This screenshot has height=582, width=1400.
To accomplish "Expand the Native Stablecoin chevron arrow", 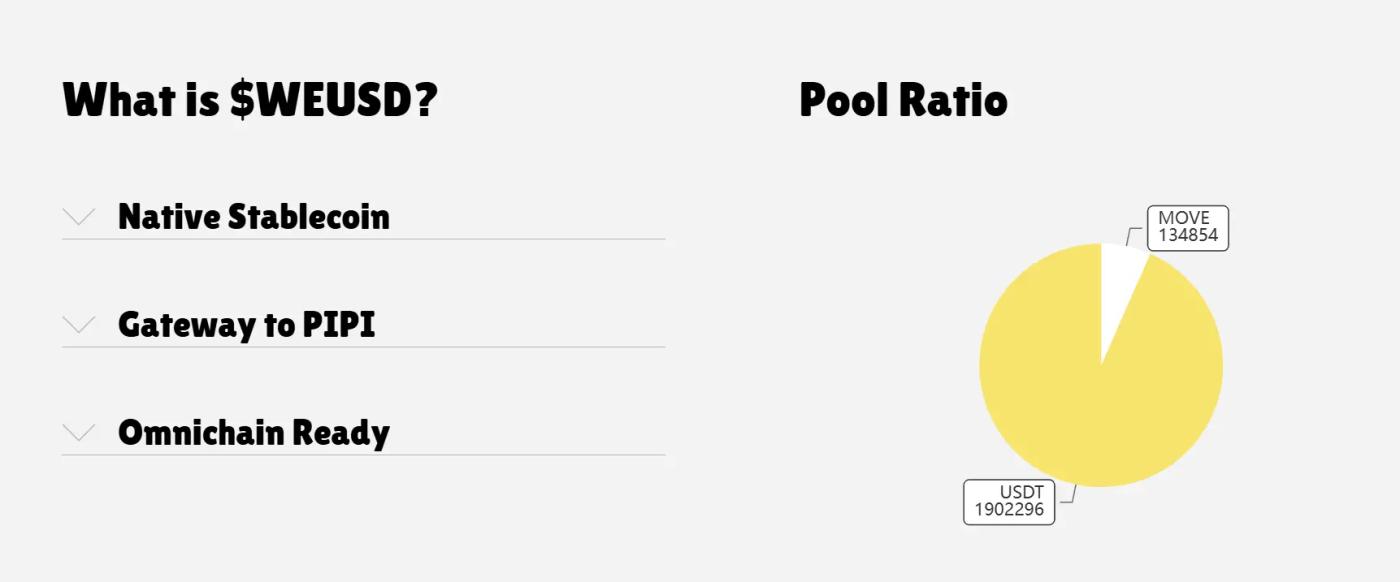I will coord(79,216).
